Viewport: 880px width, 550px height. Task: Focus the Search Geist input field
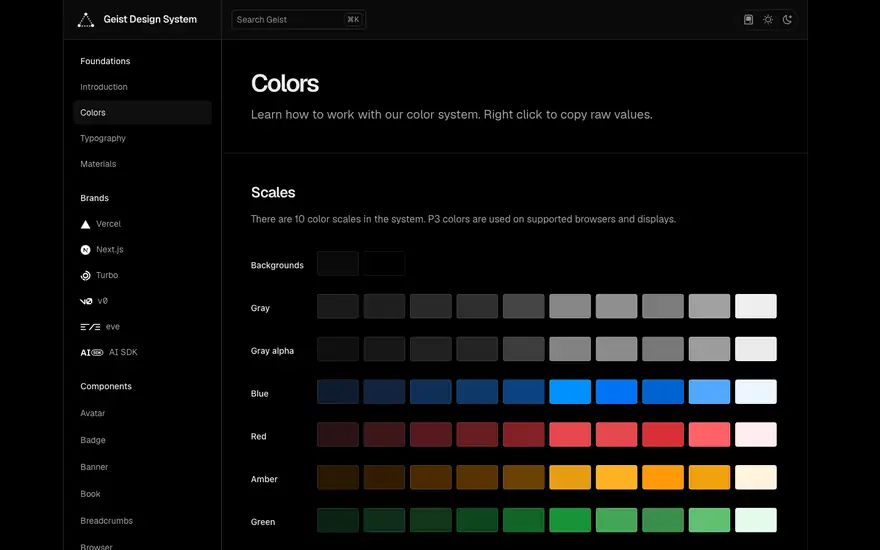(x=299, y=20)
